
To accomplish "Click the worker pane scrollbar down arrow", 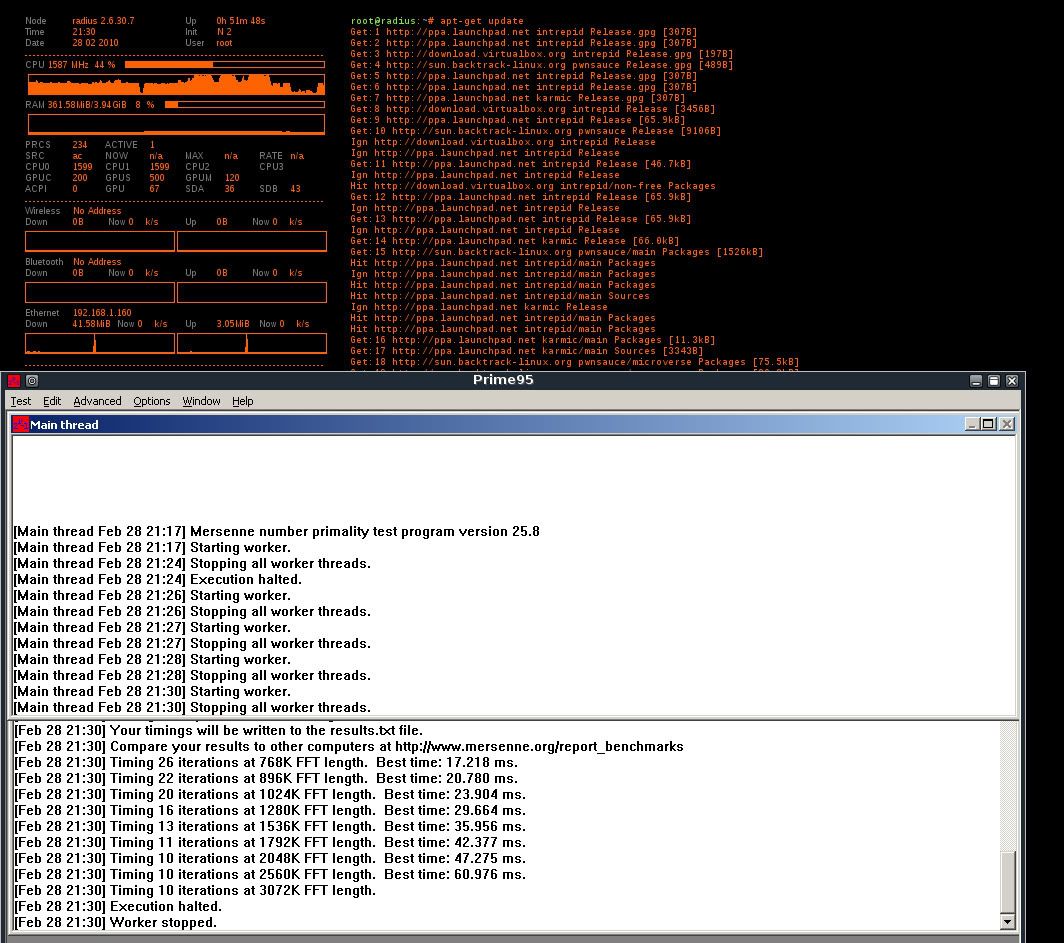I will pyautogui.click(x=1008, y=921).
